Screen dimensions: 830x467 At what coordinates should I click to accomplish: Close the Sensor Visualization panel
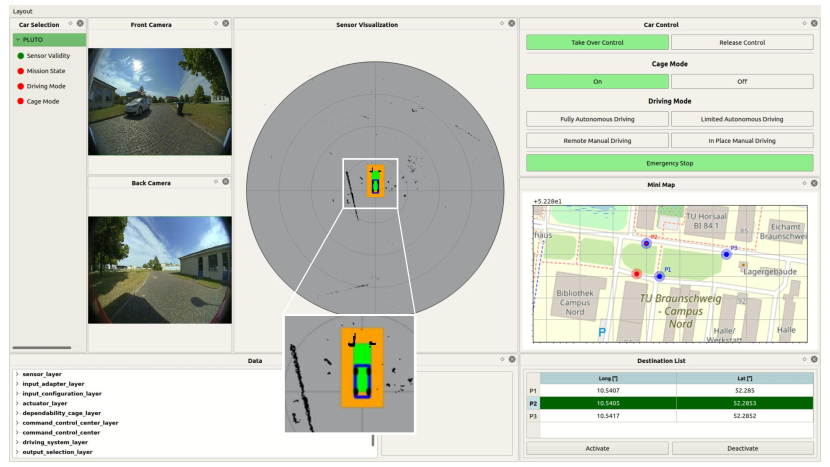(x=511, y=23)
